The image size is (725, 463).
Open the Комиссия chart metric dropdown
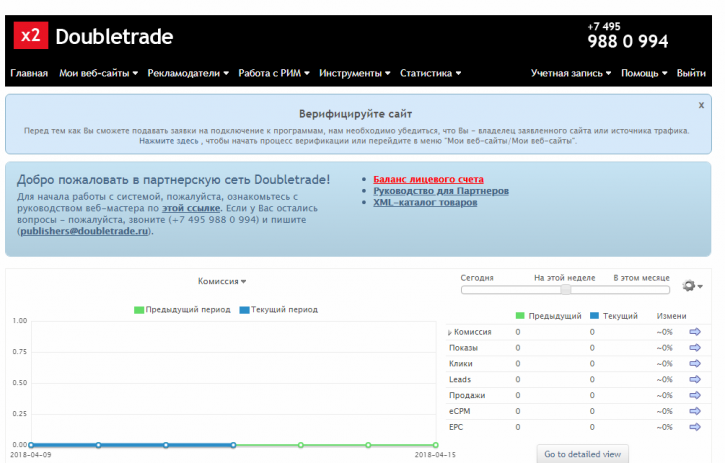pyautogui.click(x=222, y=281)
